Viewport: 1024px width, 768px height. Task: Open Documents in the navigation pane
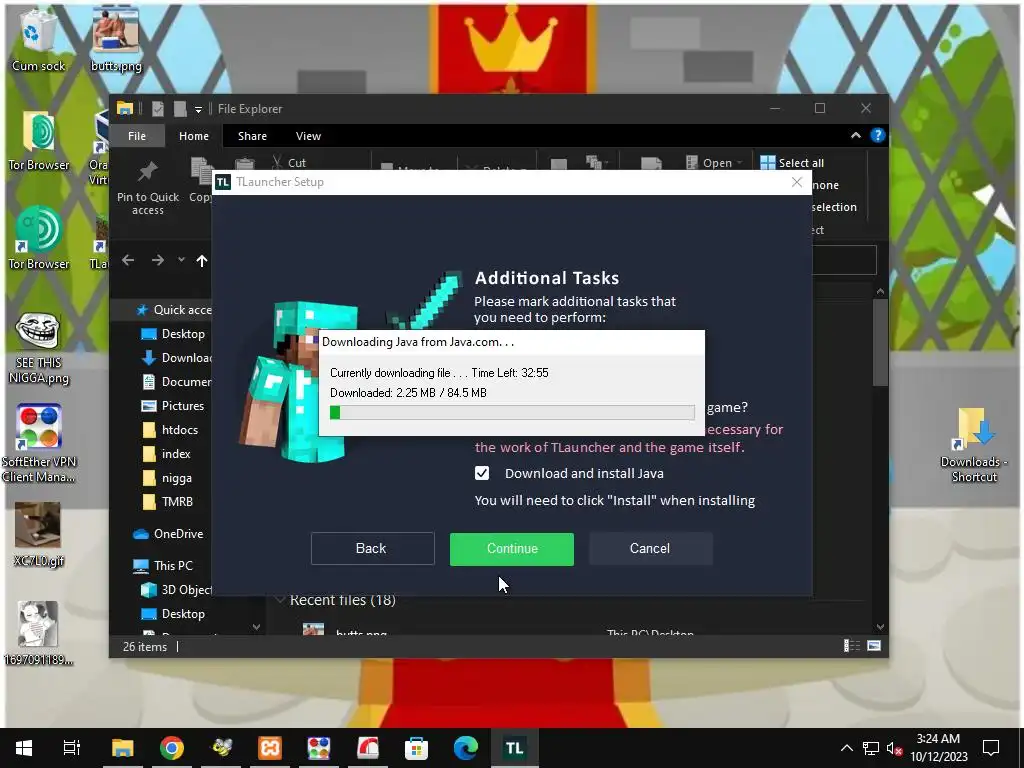click(177, 382)
